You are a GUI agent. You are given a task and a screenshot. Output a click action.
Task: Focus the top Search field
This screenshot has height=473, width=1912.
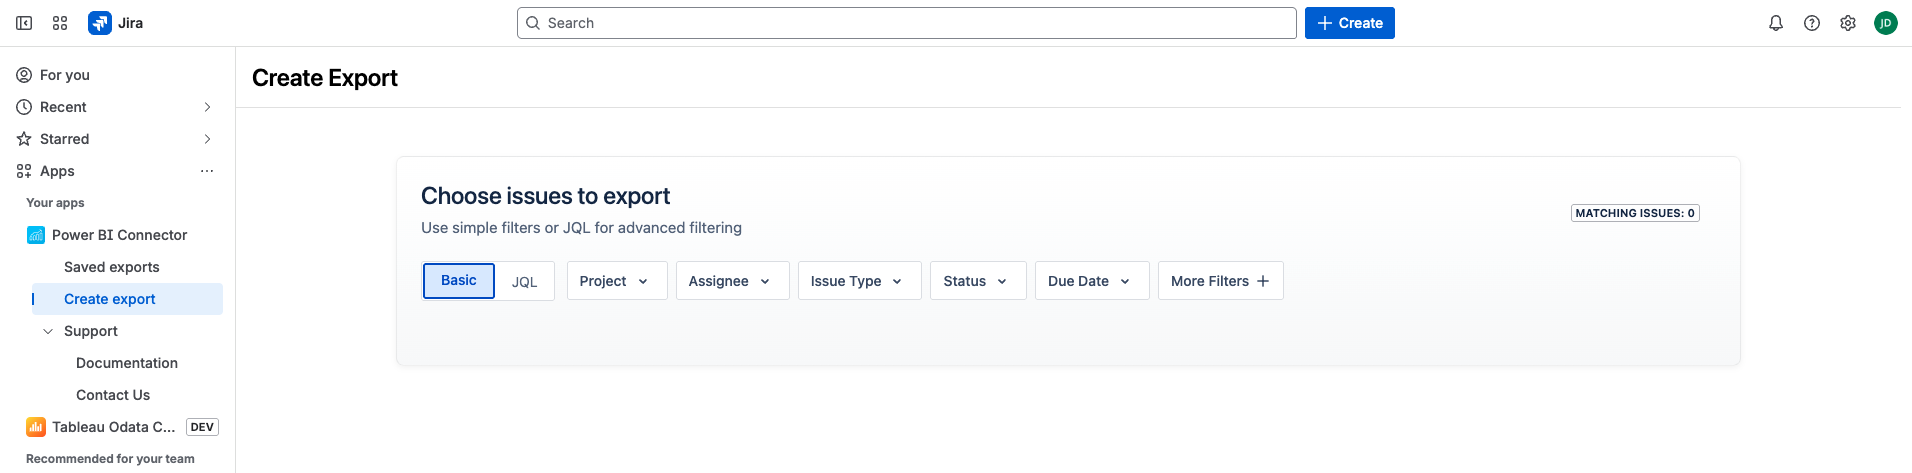pos(907,23)
